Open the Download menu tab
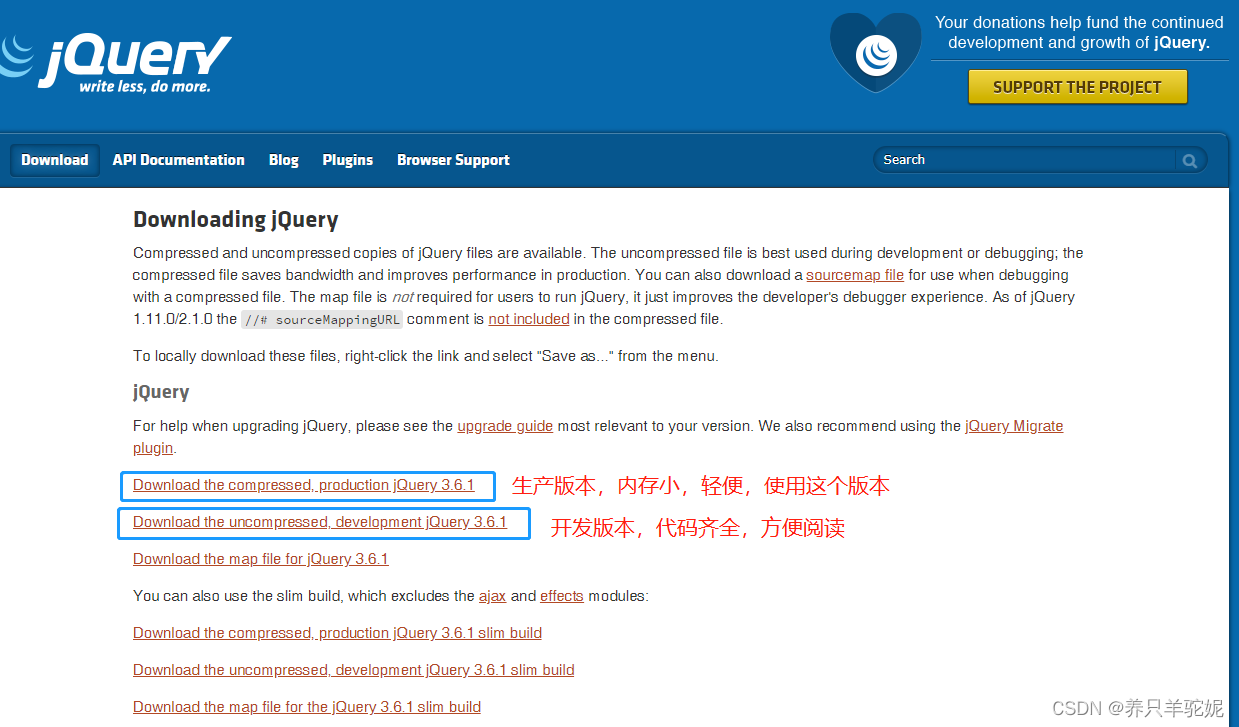The width and height of the screenshot is (1239, 727). [x=54, y=160]
